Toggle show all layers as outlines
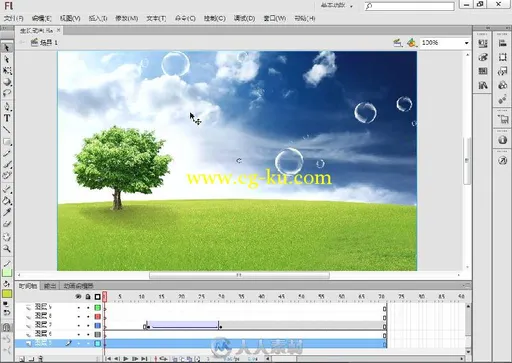 click(97, 297)
